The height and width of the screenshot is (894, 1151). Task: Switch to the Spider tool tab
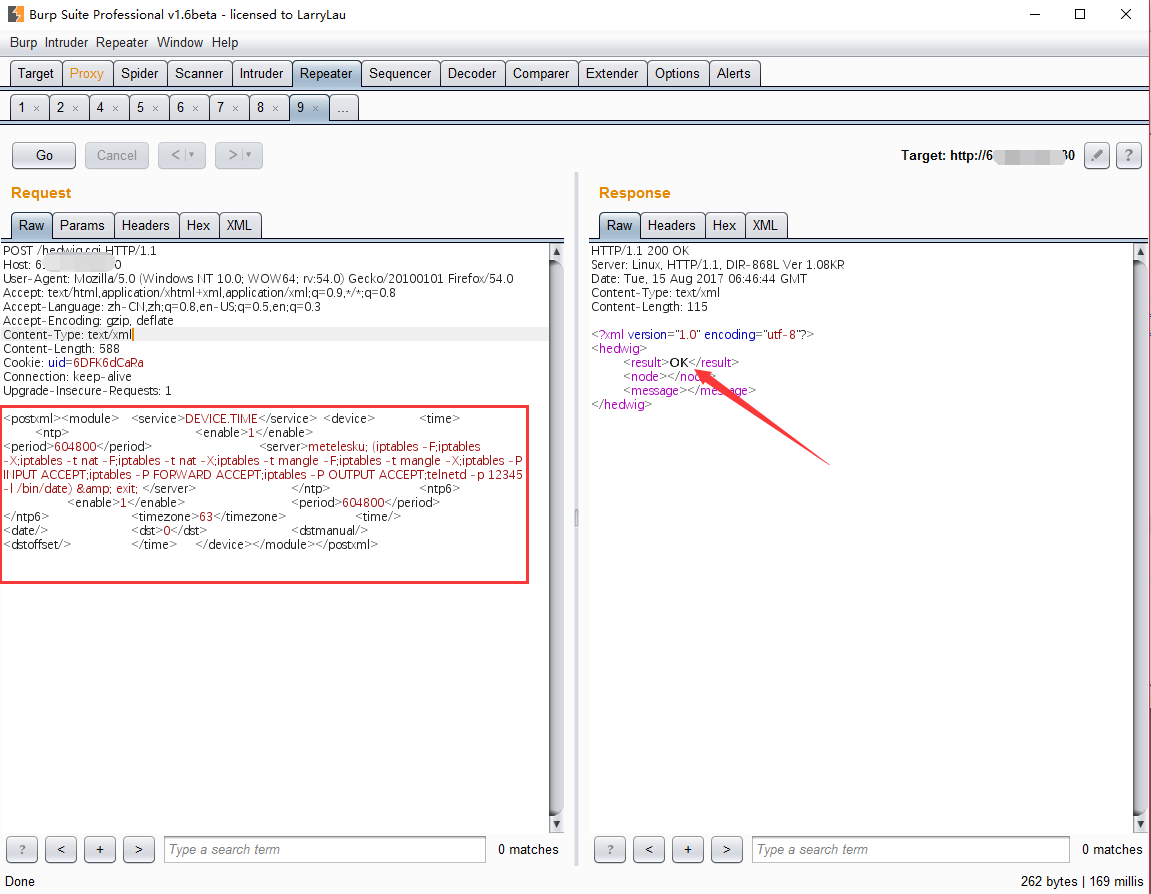(139, 73)
